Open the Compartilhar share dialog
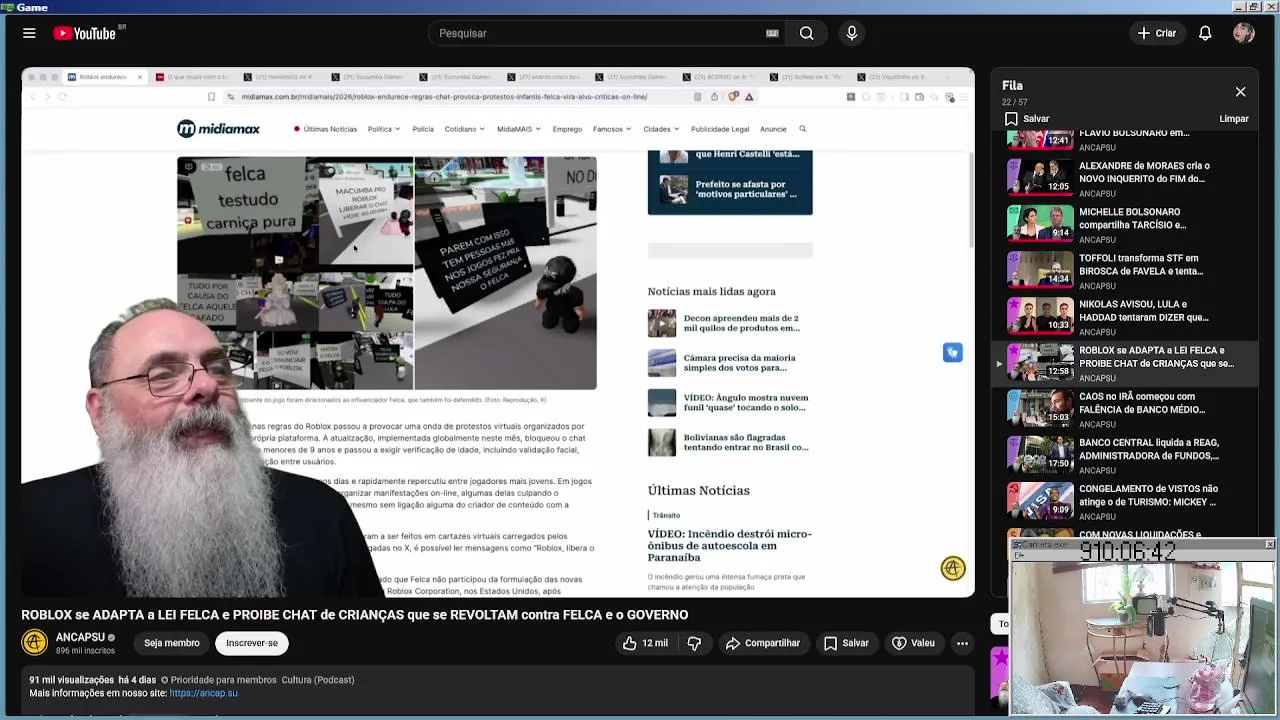The width and height of the screenshot is (1280, 720). pos(763,643)
